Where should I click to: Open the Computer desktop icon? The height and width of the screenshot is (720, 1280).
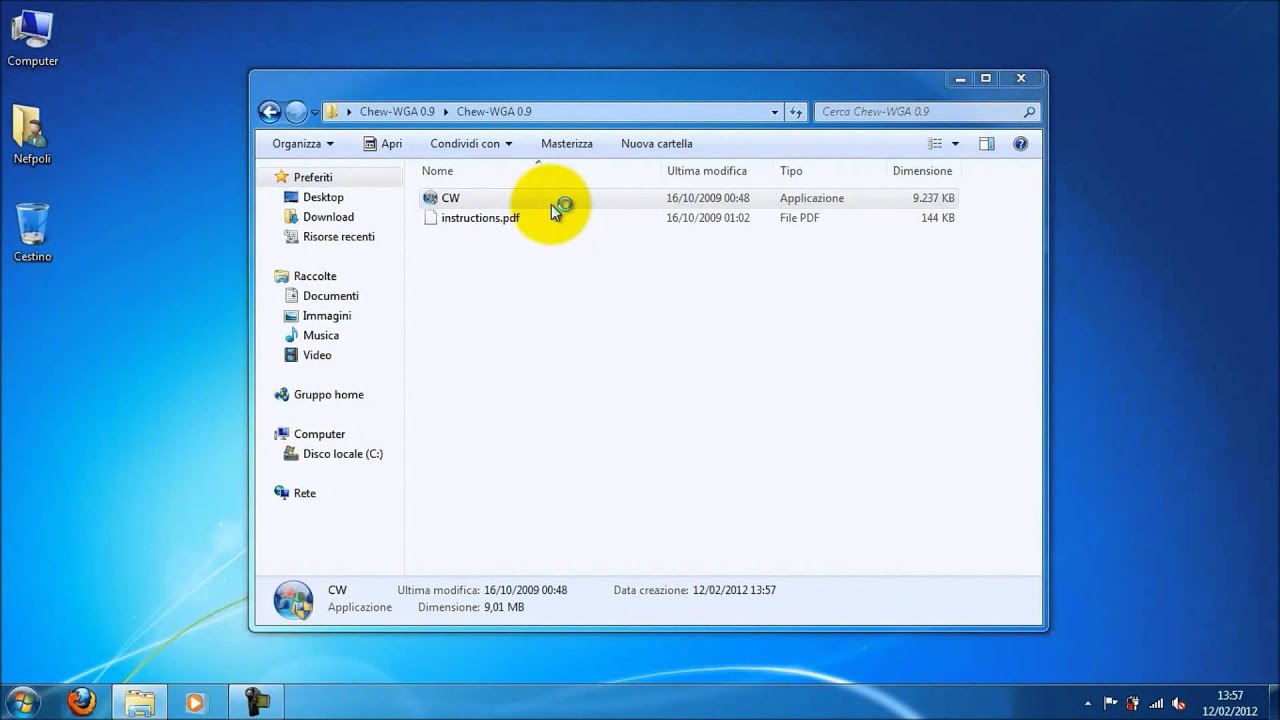coord(32,38)
